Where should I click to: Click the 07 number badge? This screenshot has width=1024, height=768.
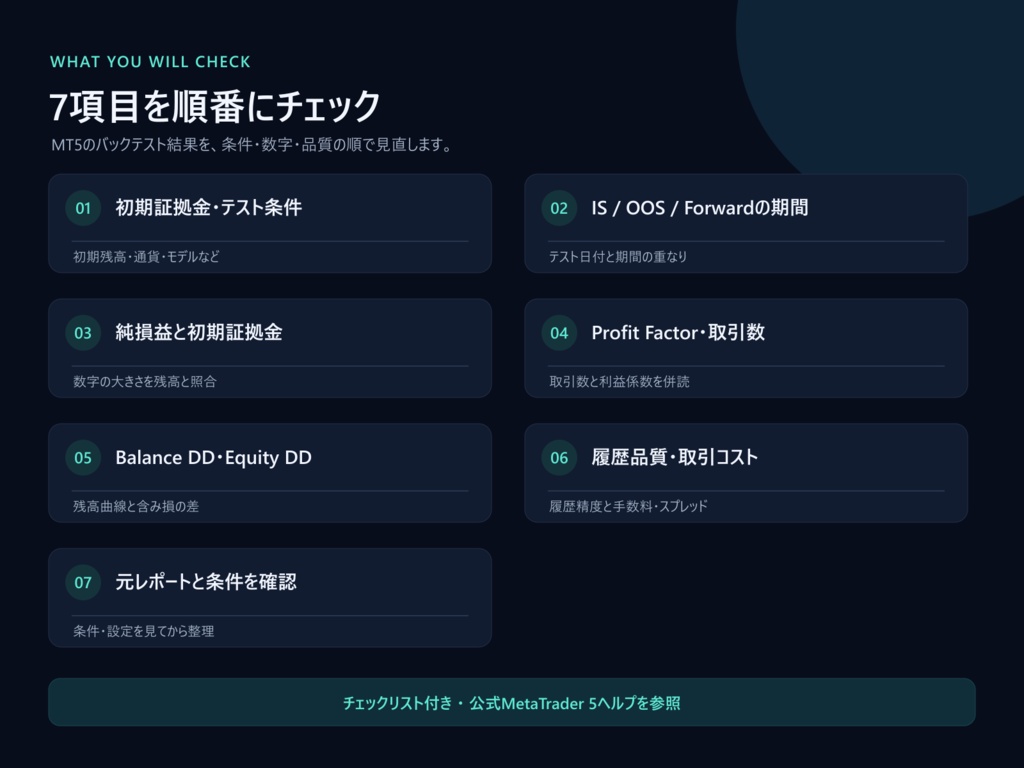(83, 583)
